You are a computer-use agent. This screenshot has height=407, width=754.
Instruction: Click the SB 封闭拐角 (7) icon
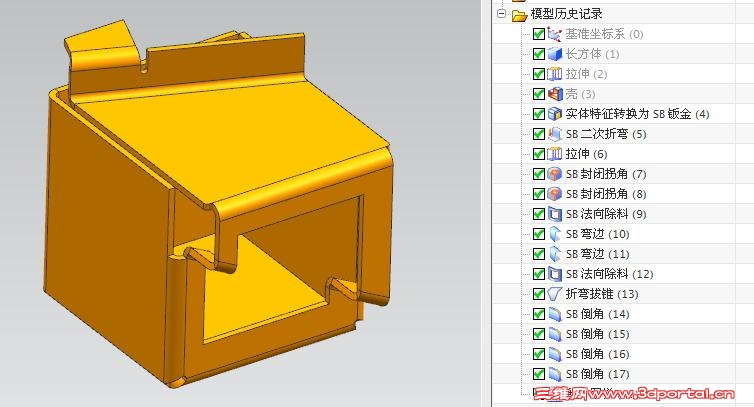pyautogui.click(x=554, y=174)
